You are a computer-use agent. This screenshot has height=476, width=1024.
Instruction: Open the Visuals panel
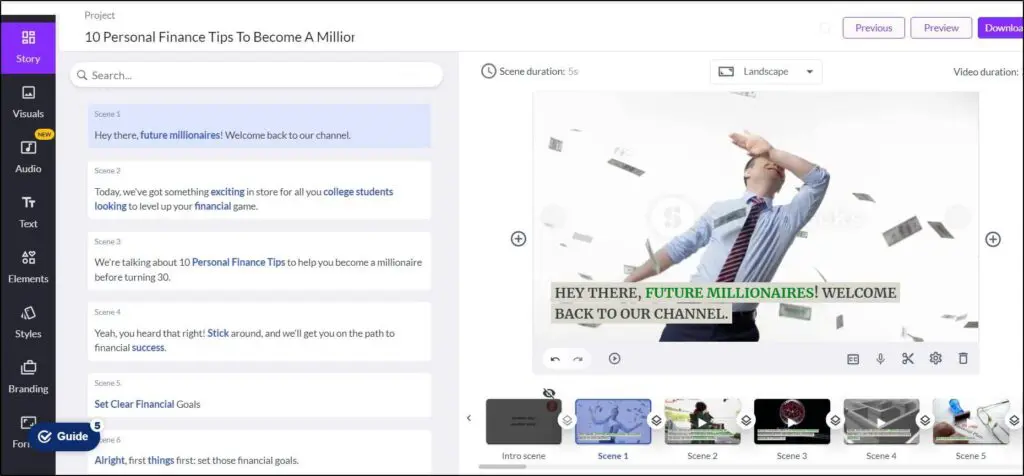28,102
